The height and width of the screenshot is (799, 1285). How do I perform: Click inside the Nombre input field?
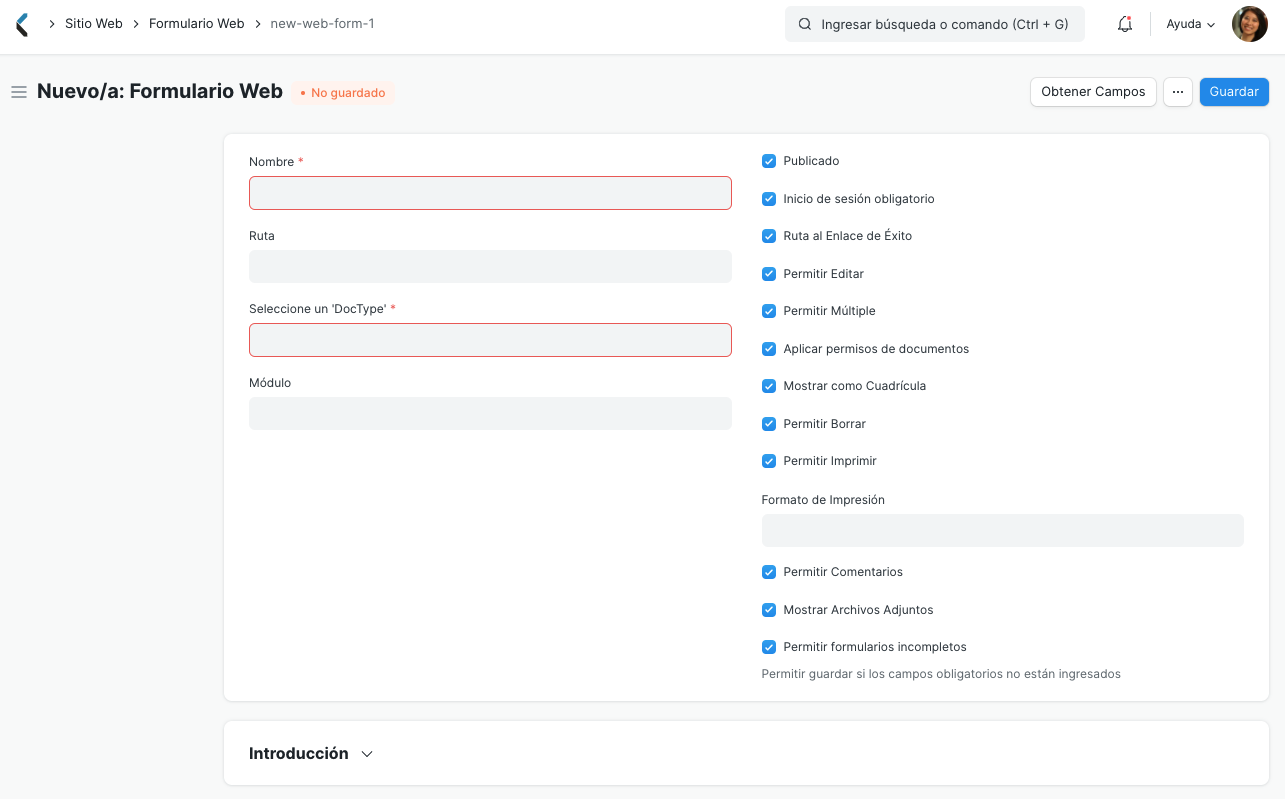[x=489, y=193]
